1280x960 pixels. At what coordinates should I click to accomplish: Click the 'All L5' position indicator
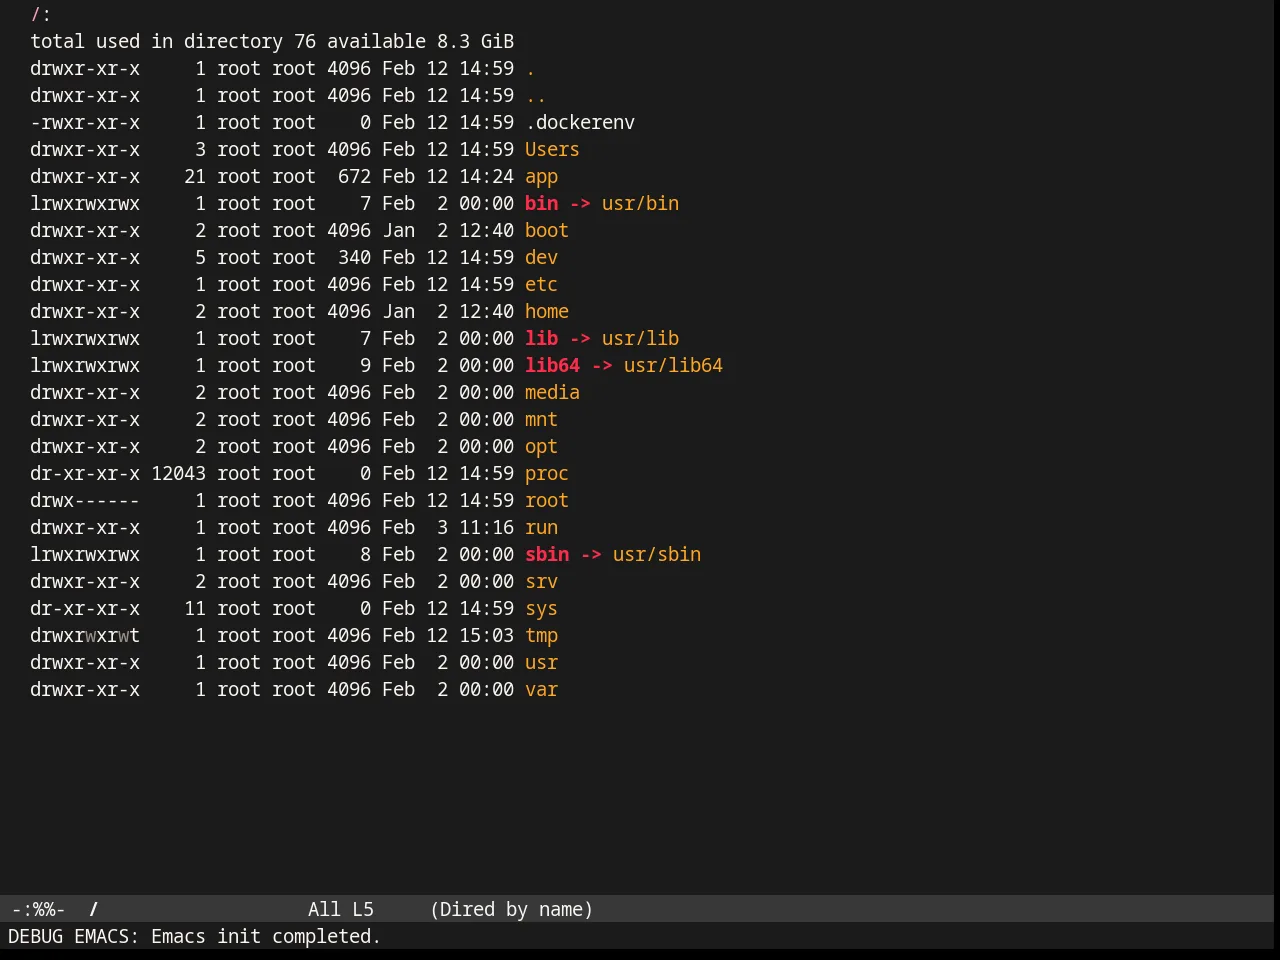click(341, 909)
